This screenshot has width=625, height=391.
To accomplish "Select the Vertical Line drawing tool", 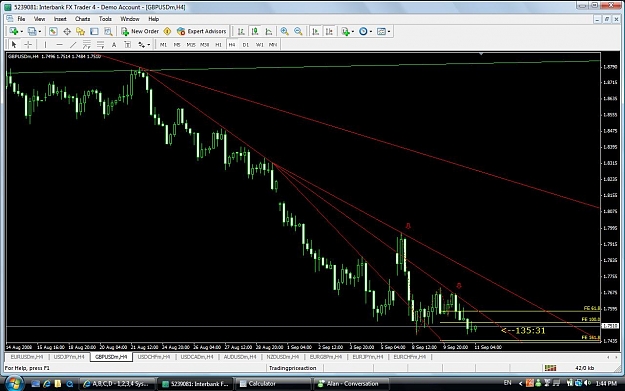I will pos(45,45).
